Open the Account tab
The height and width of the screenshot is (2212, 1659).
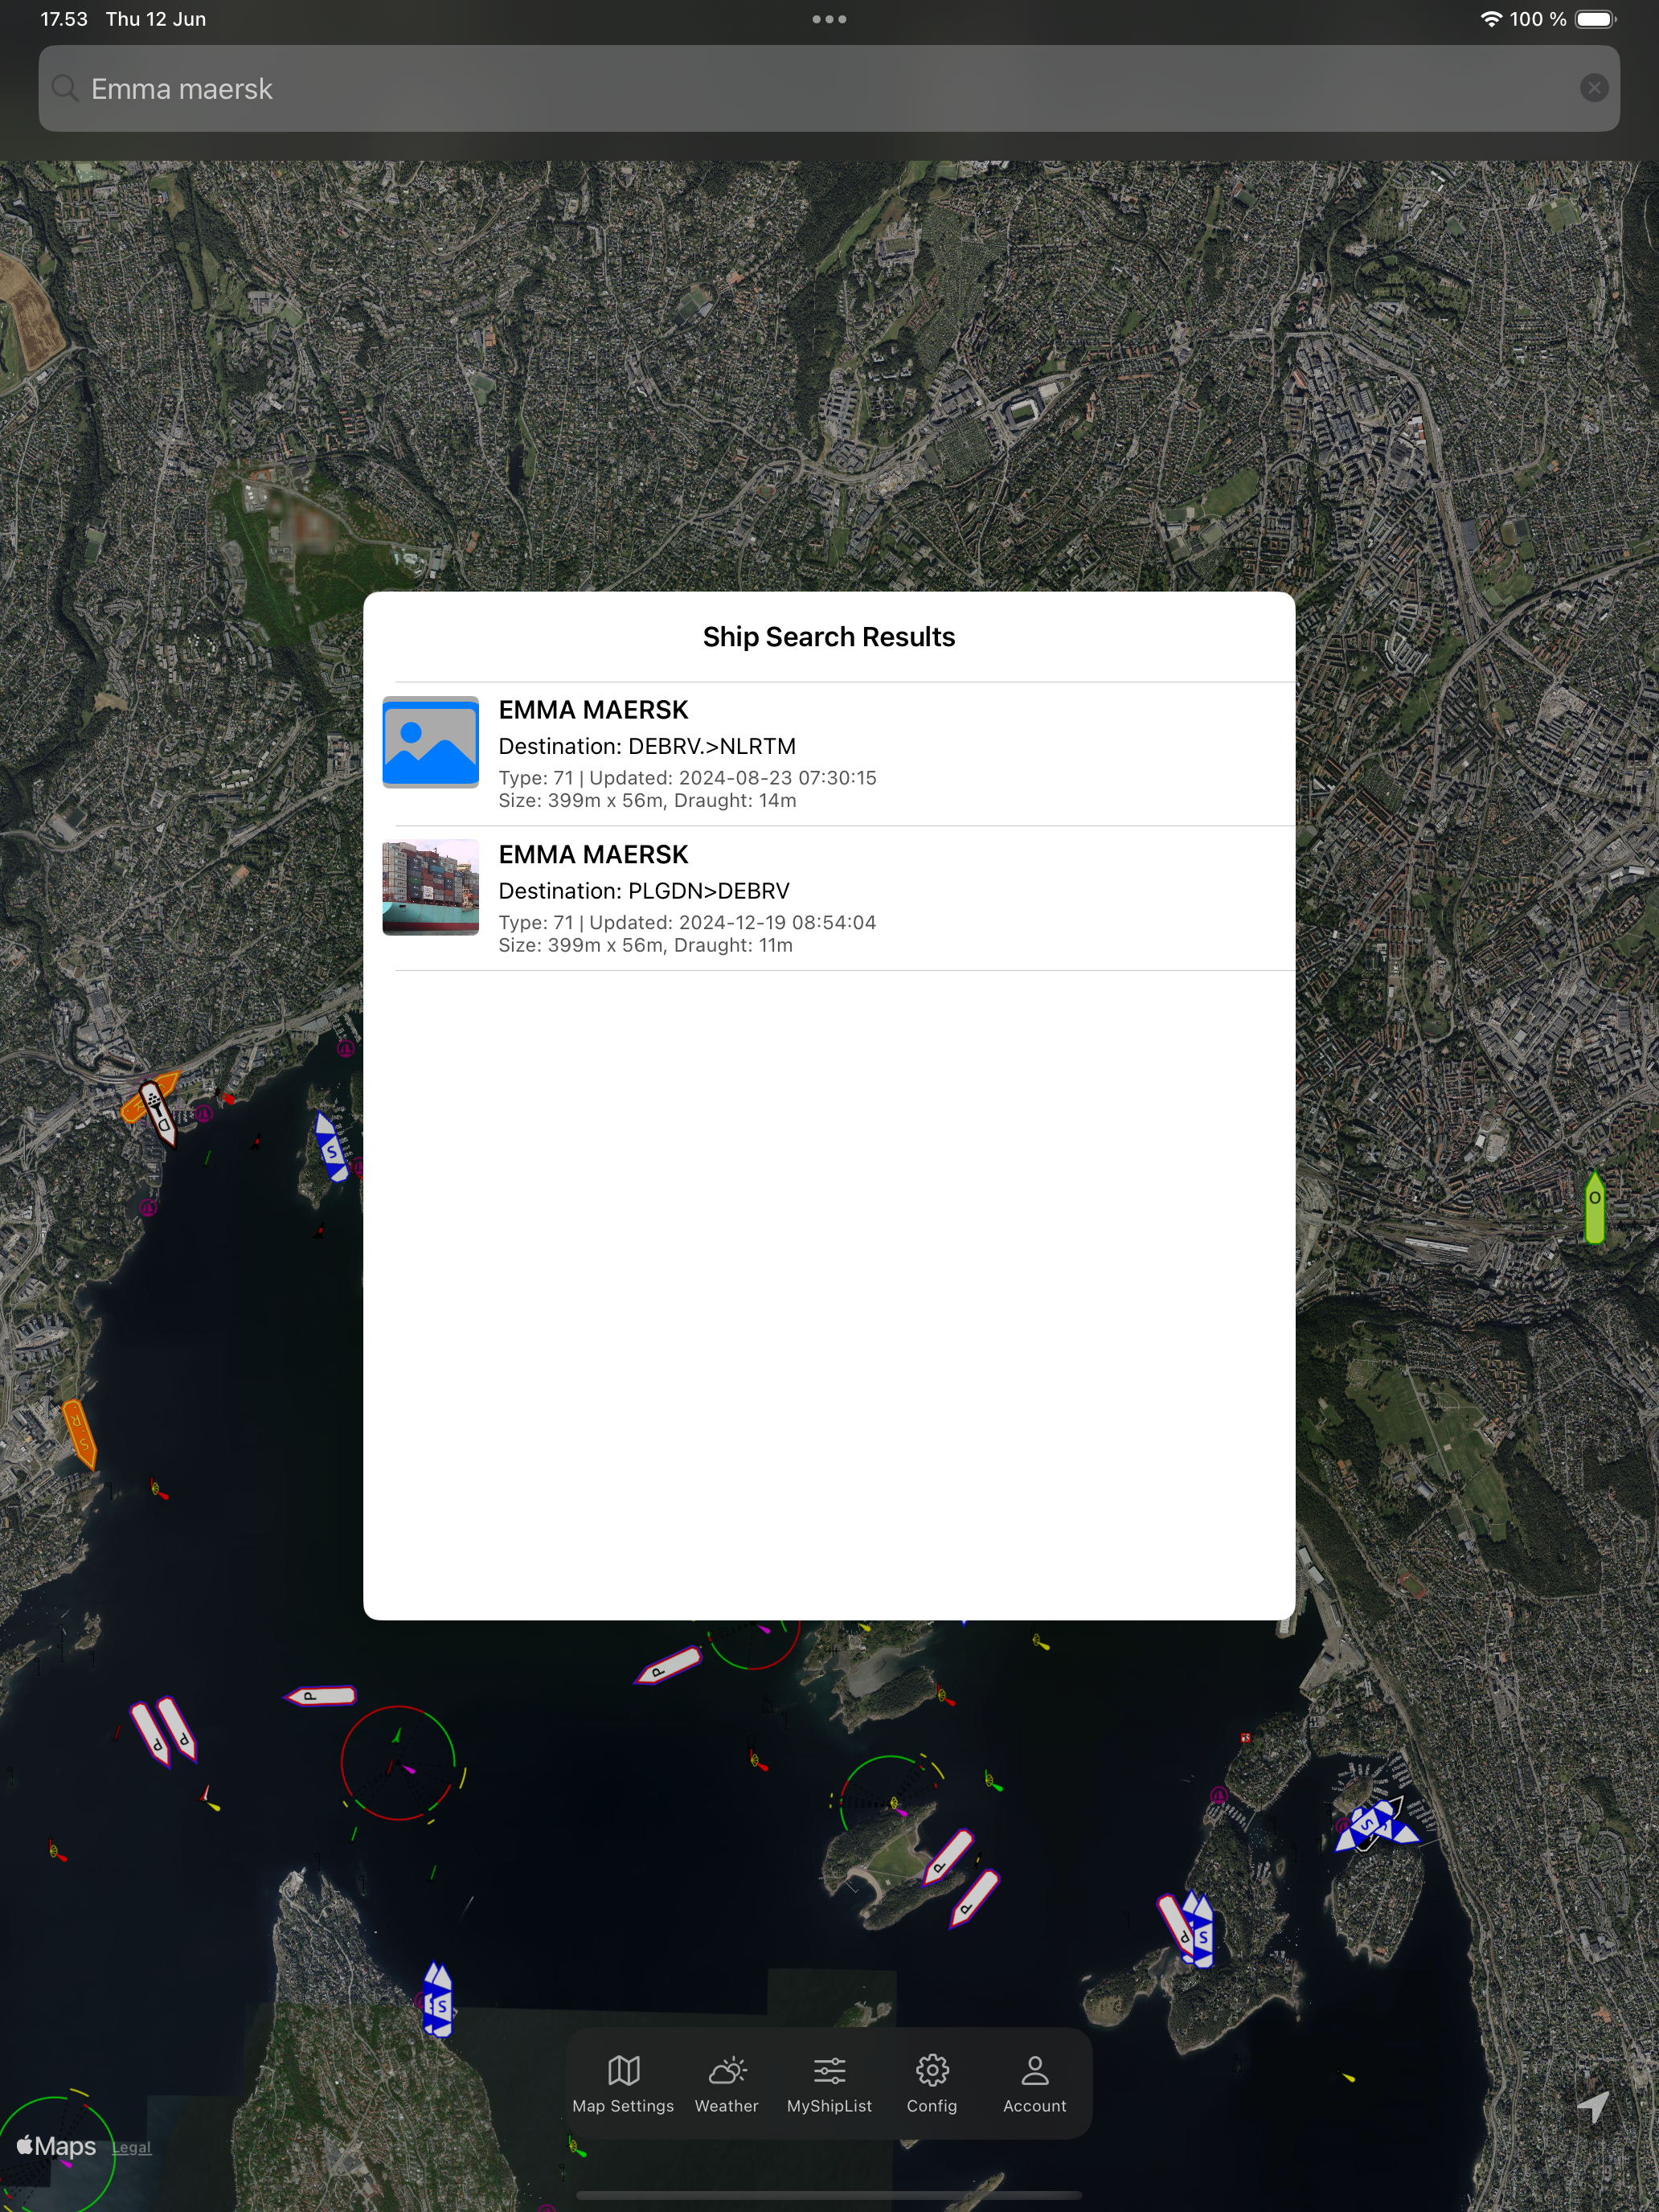(1035, 2084)
